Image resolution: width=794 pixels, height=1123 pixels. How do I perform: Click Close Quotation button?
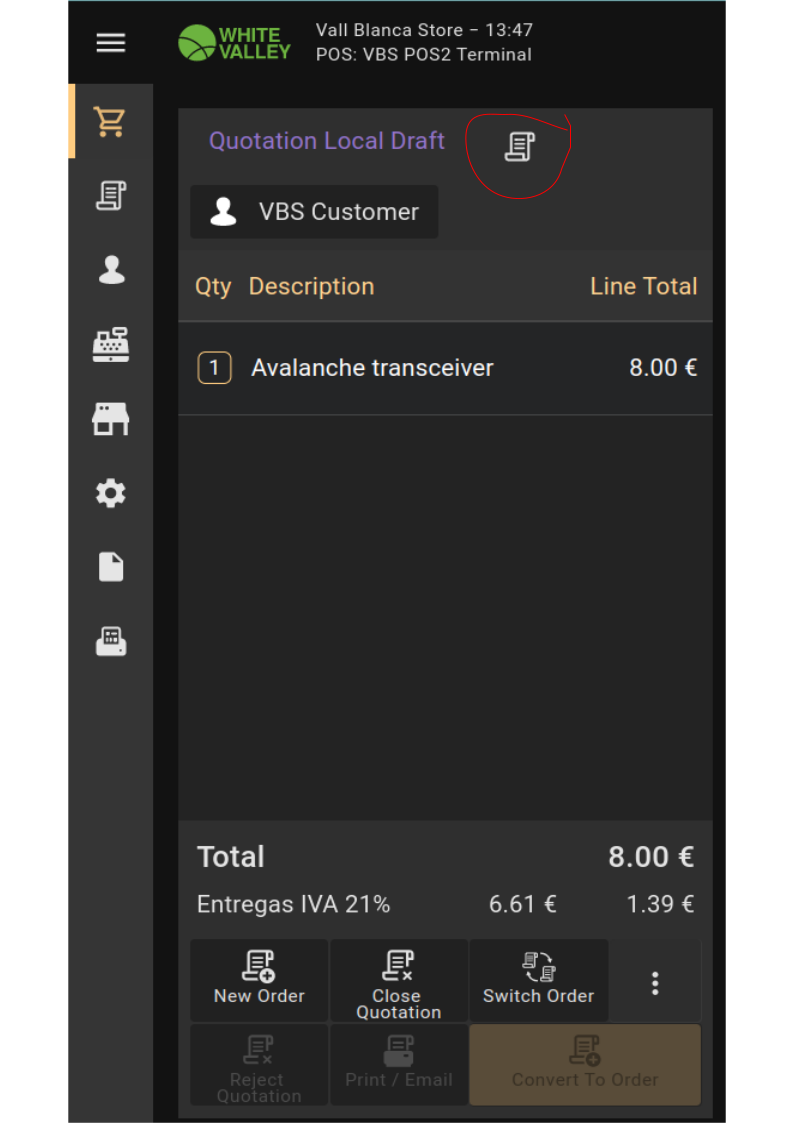click(x=398, y=980)
